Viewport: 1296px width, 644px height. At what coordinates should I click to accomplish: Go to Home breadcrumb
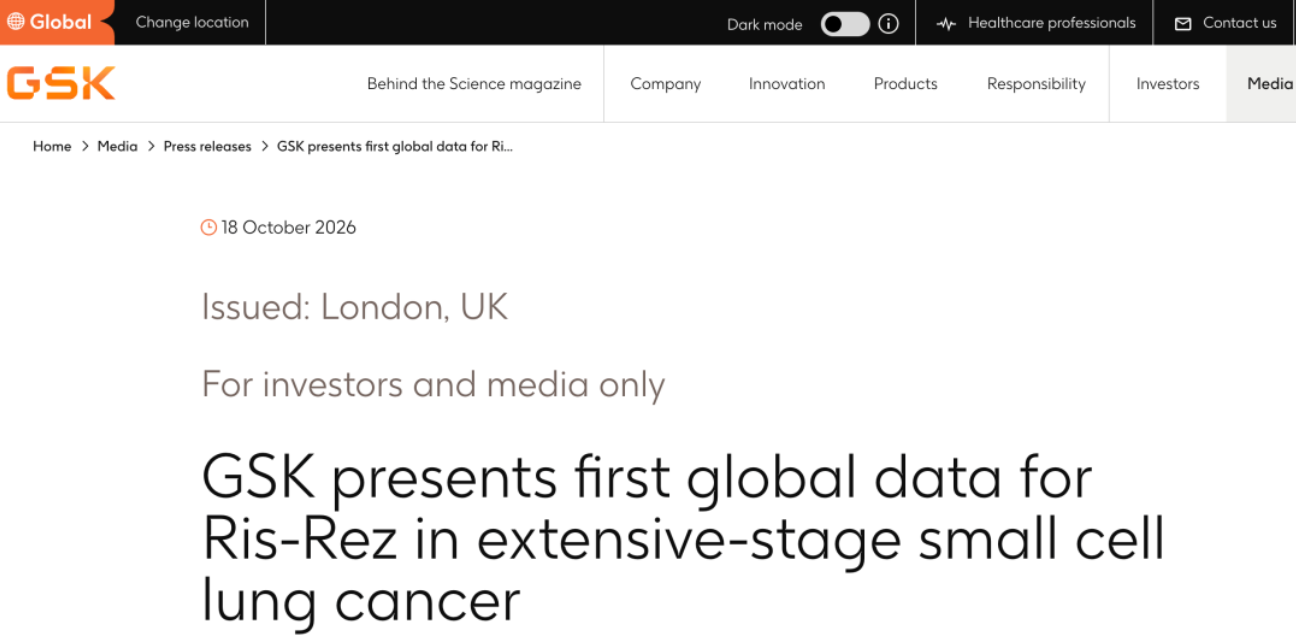coord(52,146)
